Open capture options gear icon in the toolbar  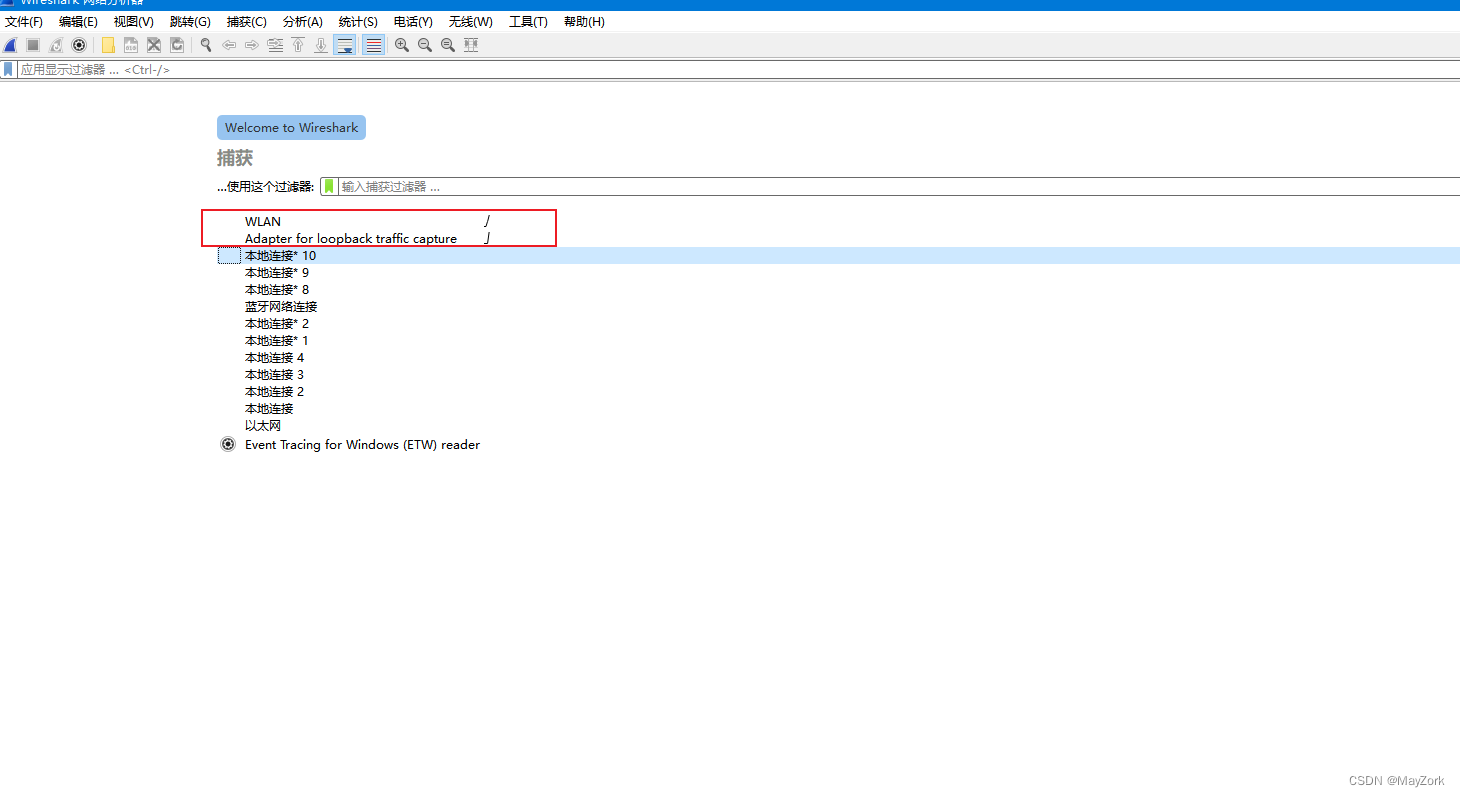(79, 45)
